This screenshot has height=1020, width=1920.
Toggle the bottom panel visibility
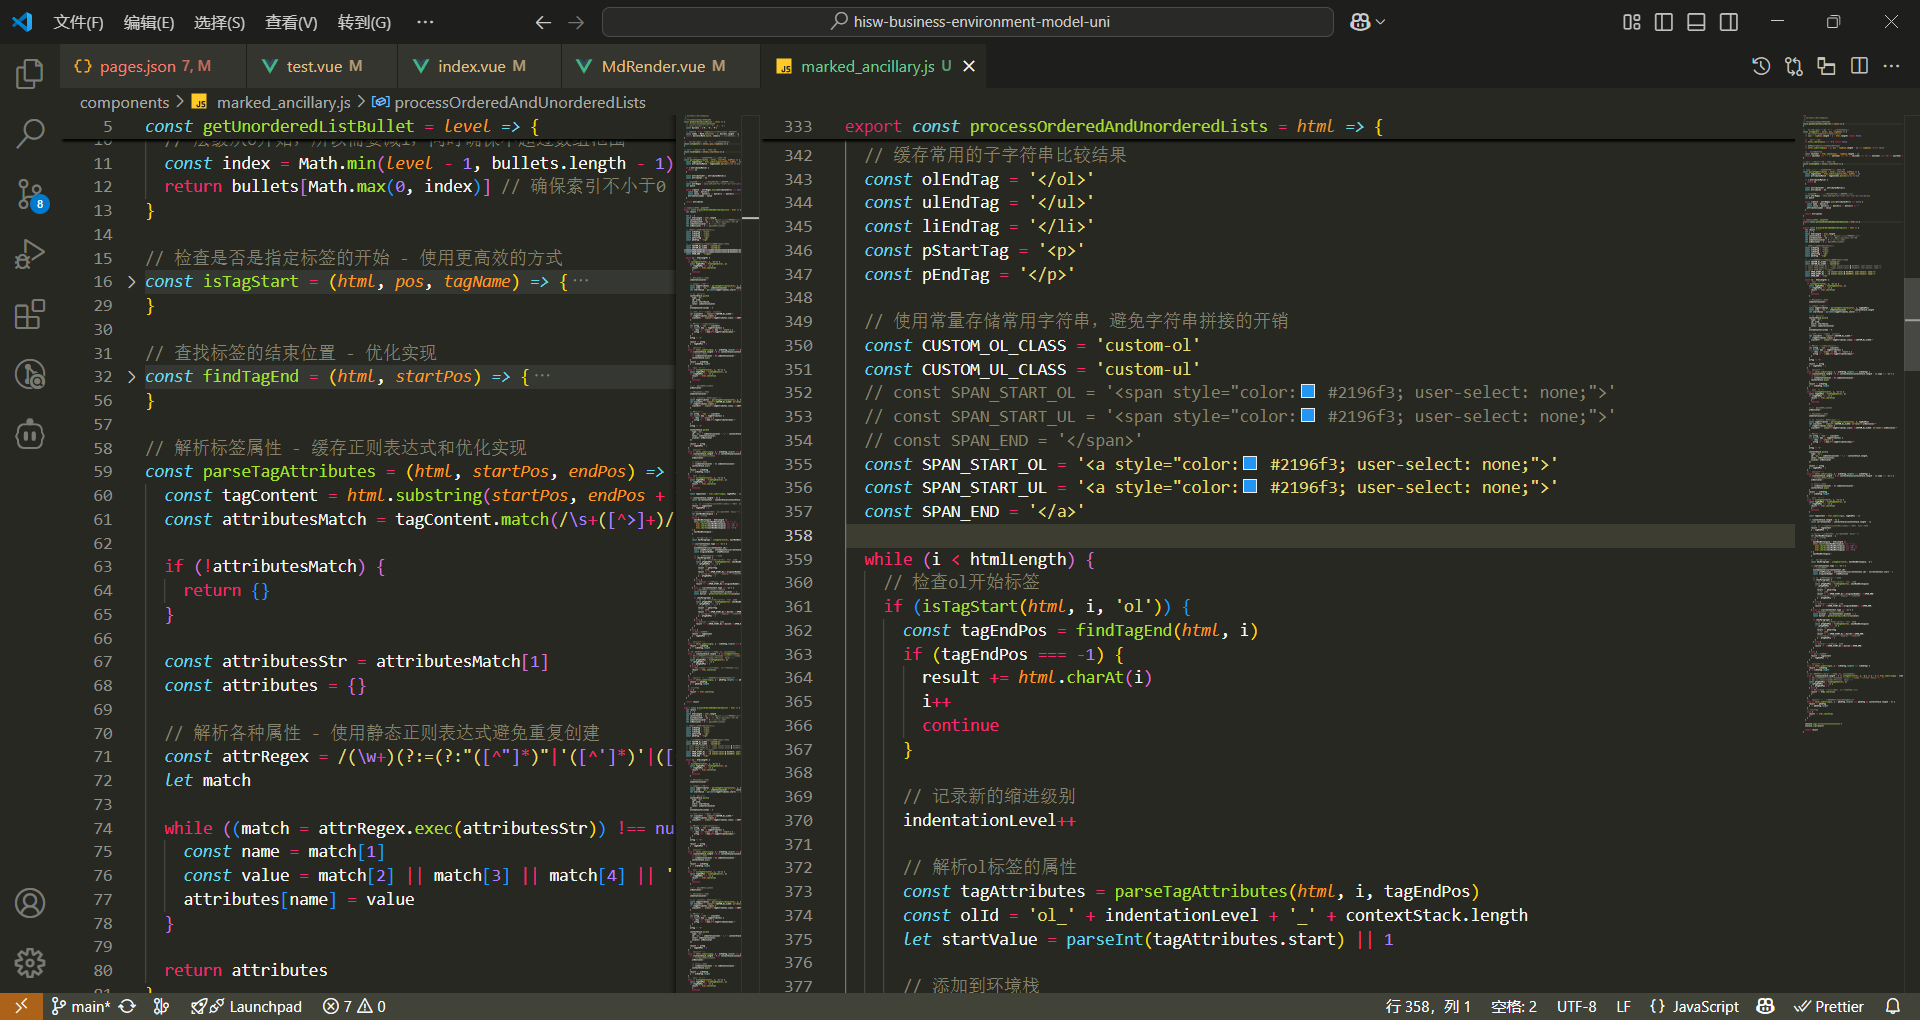1696,22
